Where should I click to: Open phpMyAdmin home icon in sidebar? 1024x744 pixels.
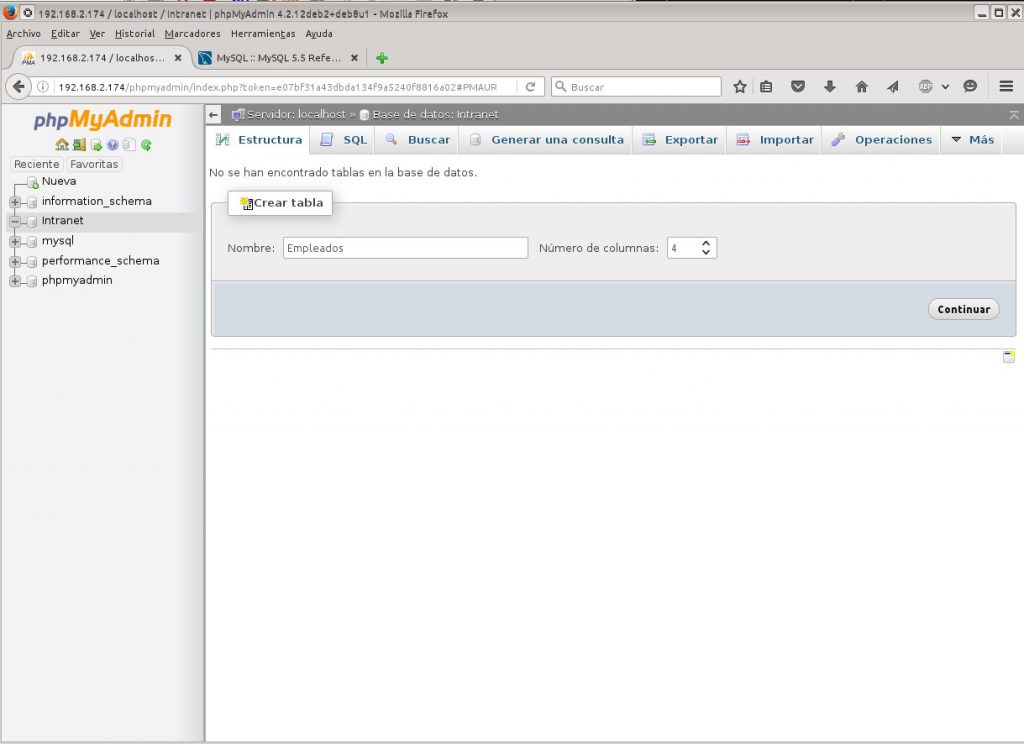click(x=62, y=144)
